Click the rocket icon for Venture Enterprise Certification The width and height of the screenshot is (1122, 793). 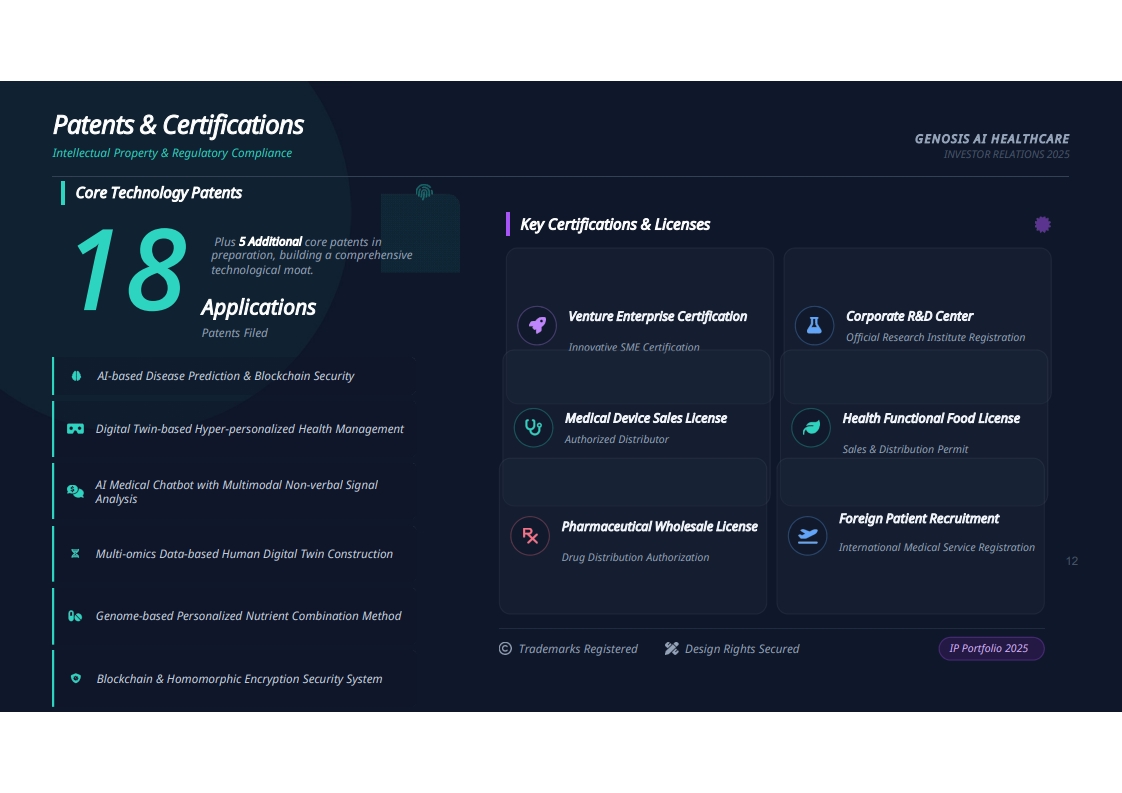coord(537,326)
